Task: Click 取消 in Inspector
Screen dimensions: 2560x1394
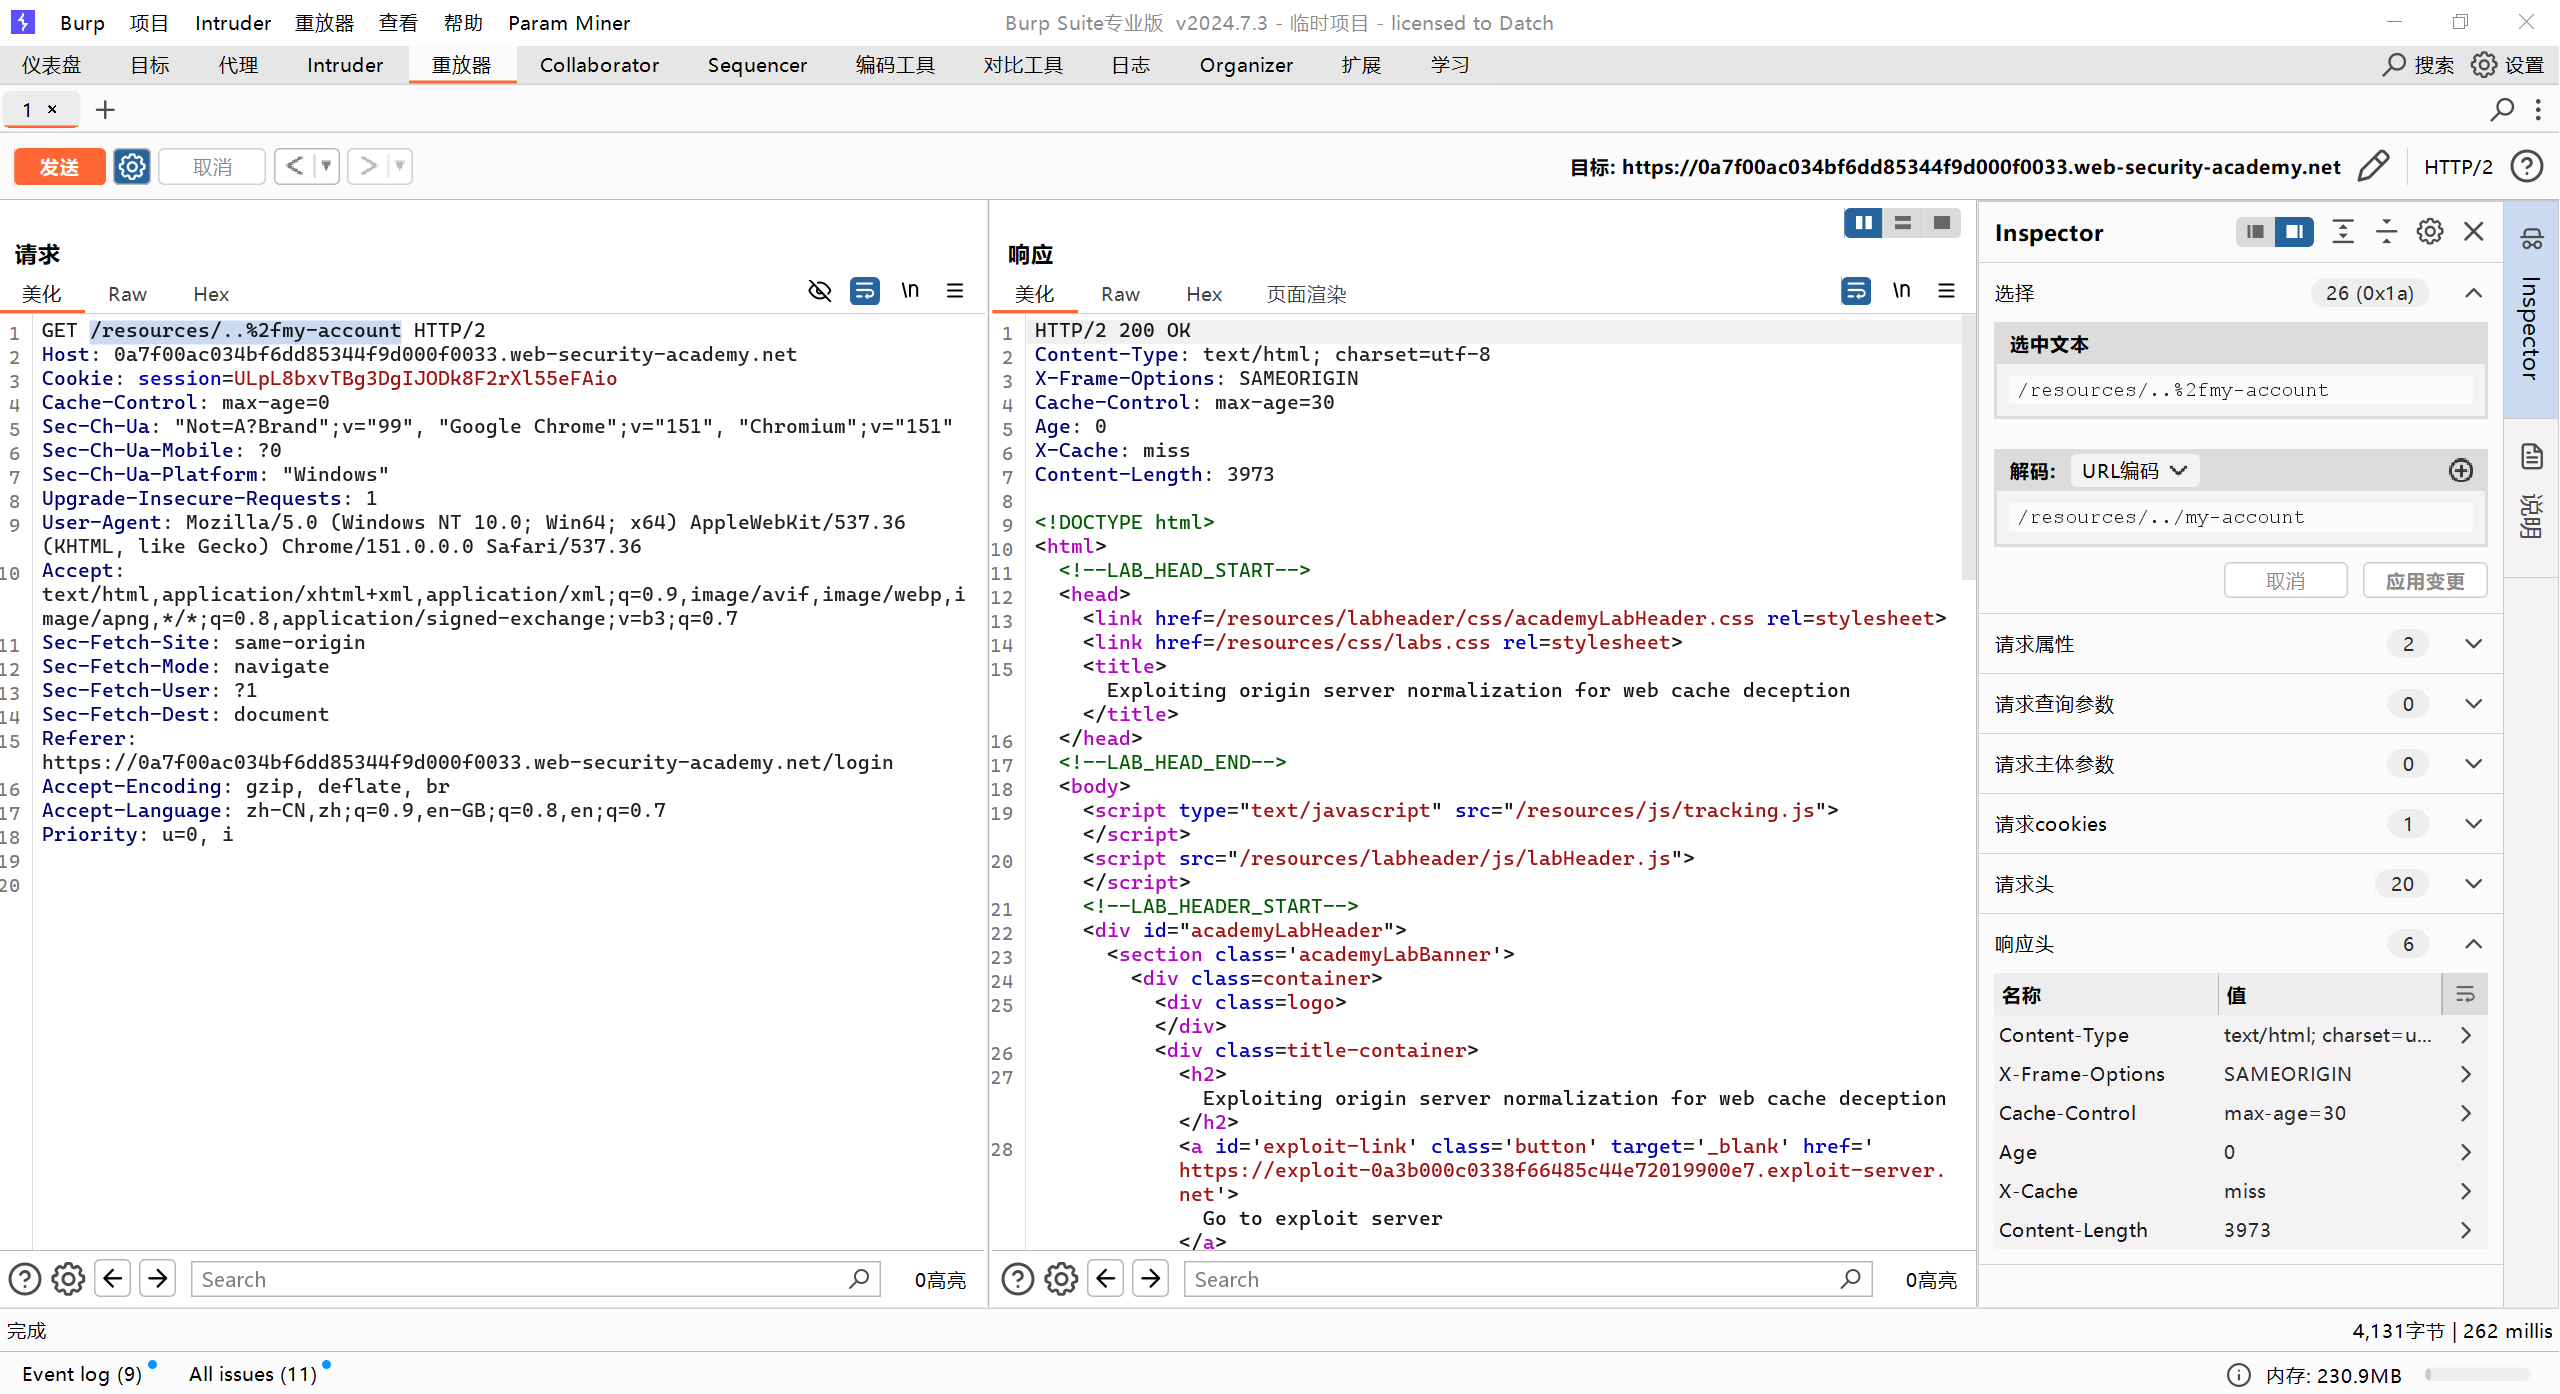Action: [x=2285, y=581]
